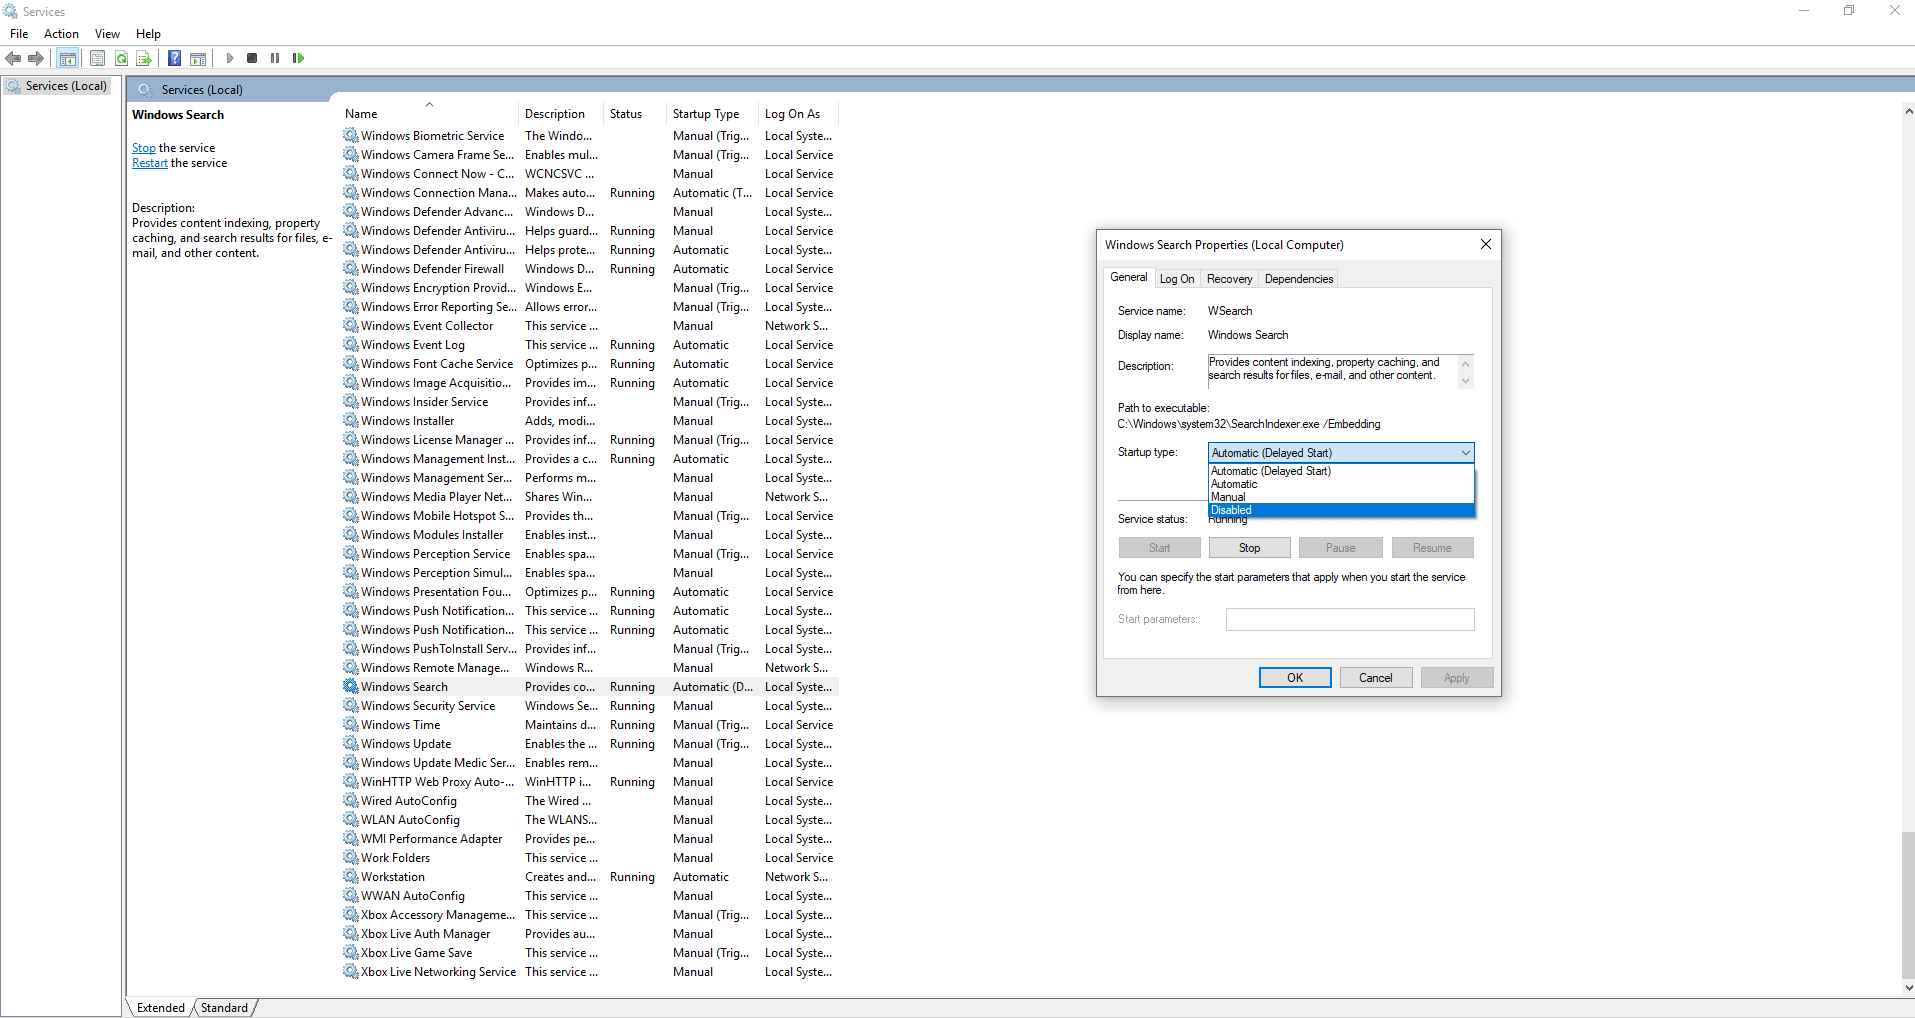Click the Stop Service square icon
The image size is (1915, 1018).
(252, 58)
